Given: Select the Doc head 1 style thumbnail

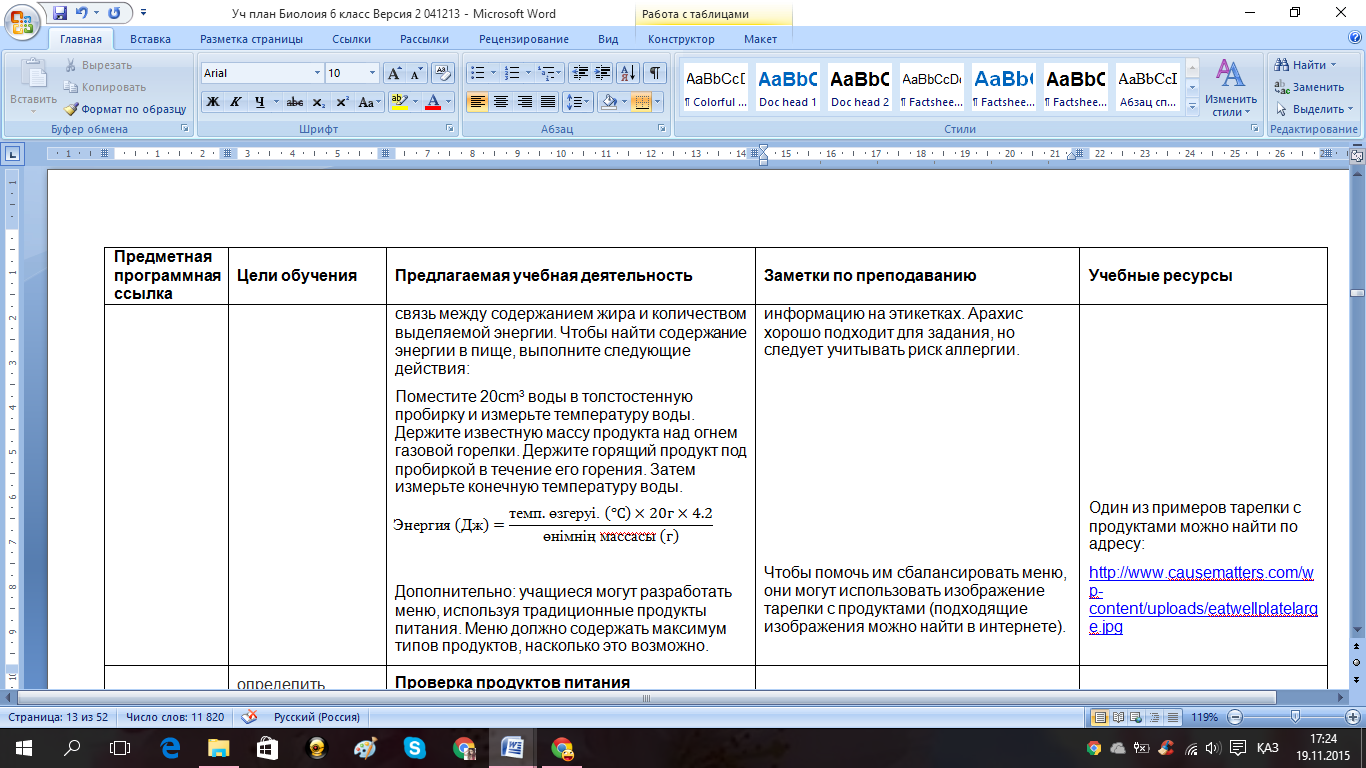Looking at the screenshot, I should tap(788, 87).
